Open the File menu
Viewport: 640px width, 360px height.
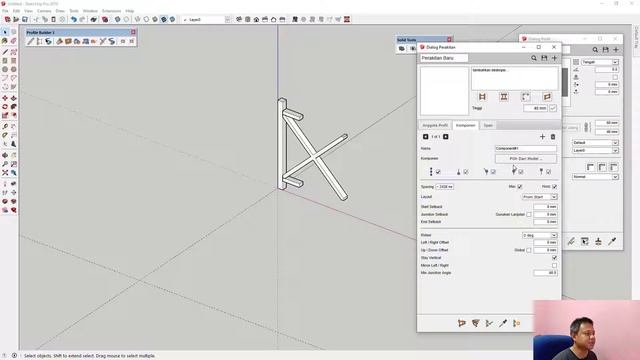(x=5, y=11)
